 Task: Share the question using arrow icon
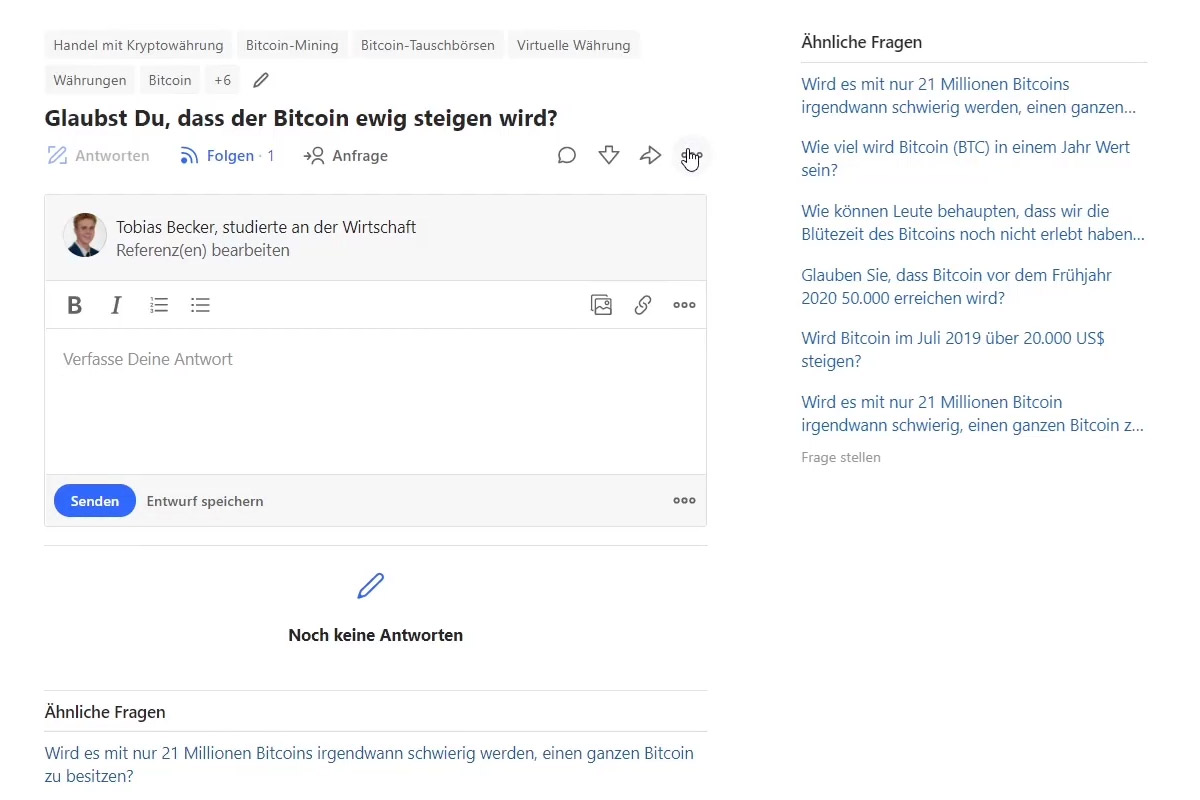pos(651,155)
